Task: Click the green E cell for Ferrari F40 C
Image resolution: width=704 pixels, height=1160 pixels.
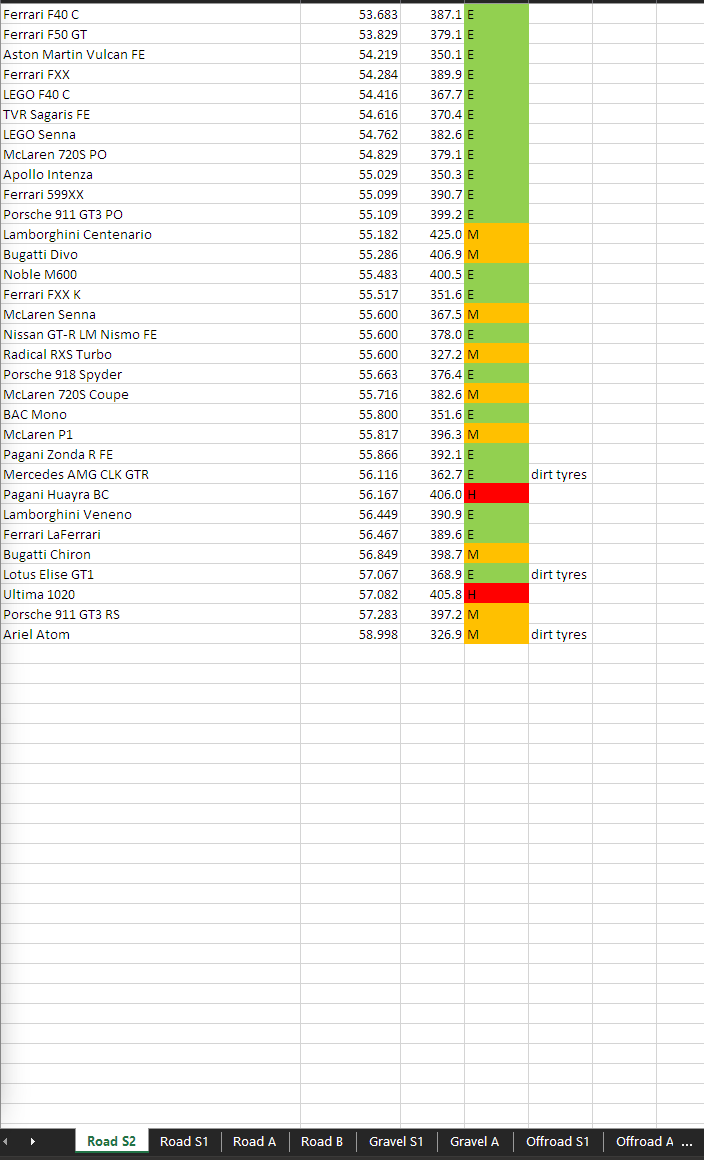Action: (x=496, y=14)
